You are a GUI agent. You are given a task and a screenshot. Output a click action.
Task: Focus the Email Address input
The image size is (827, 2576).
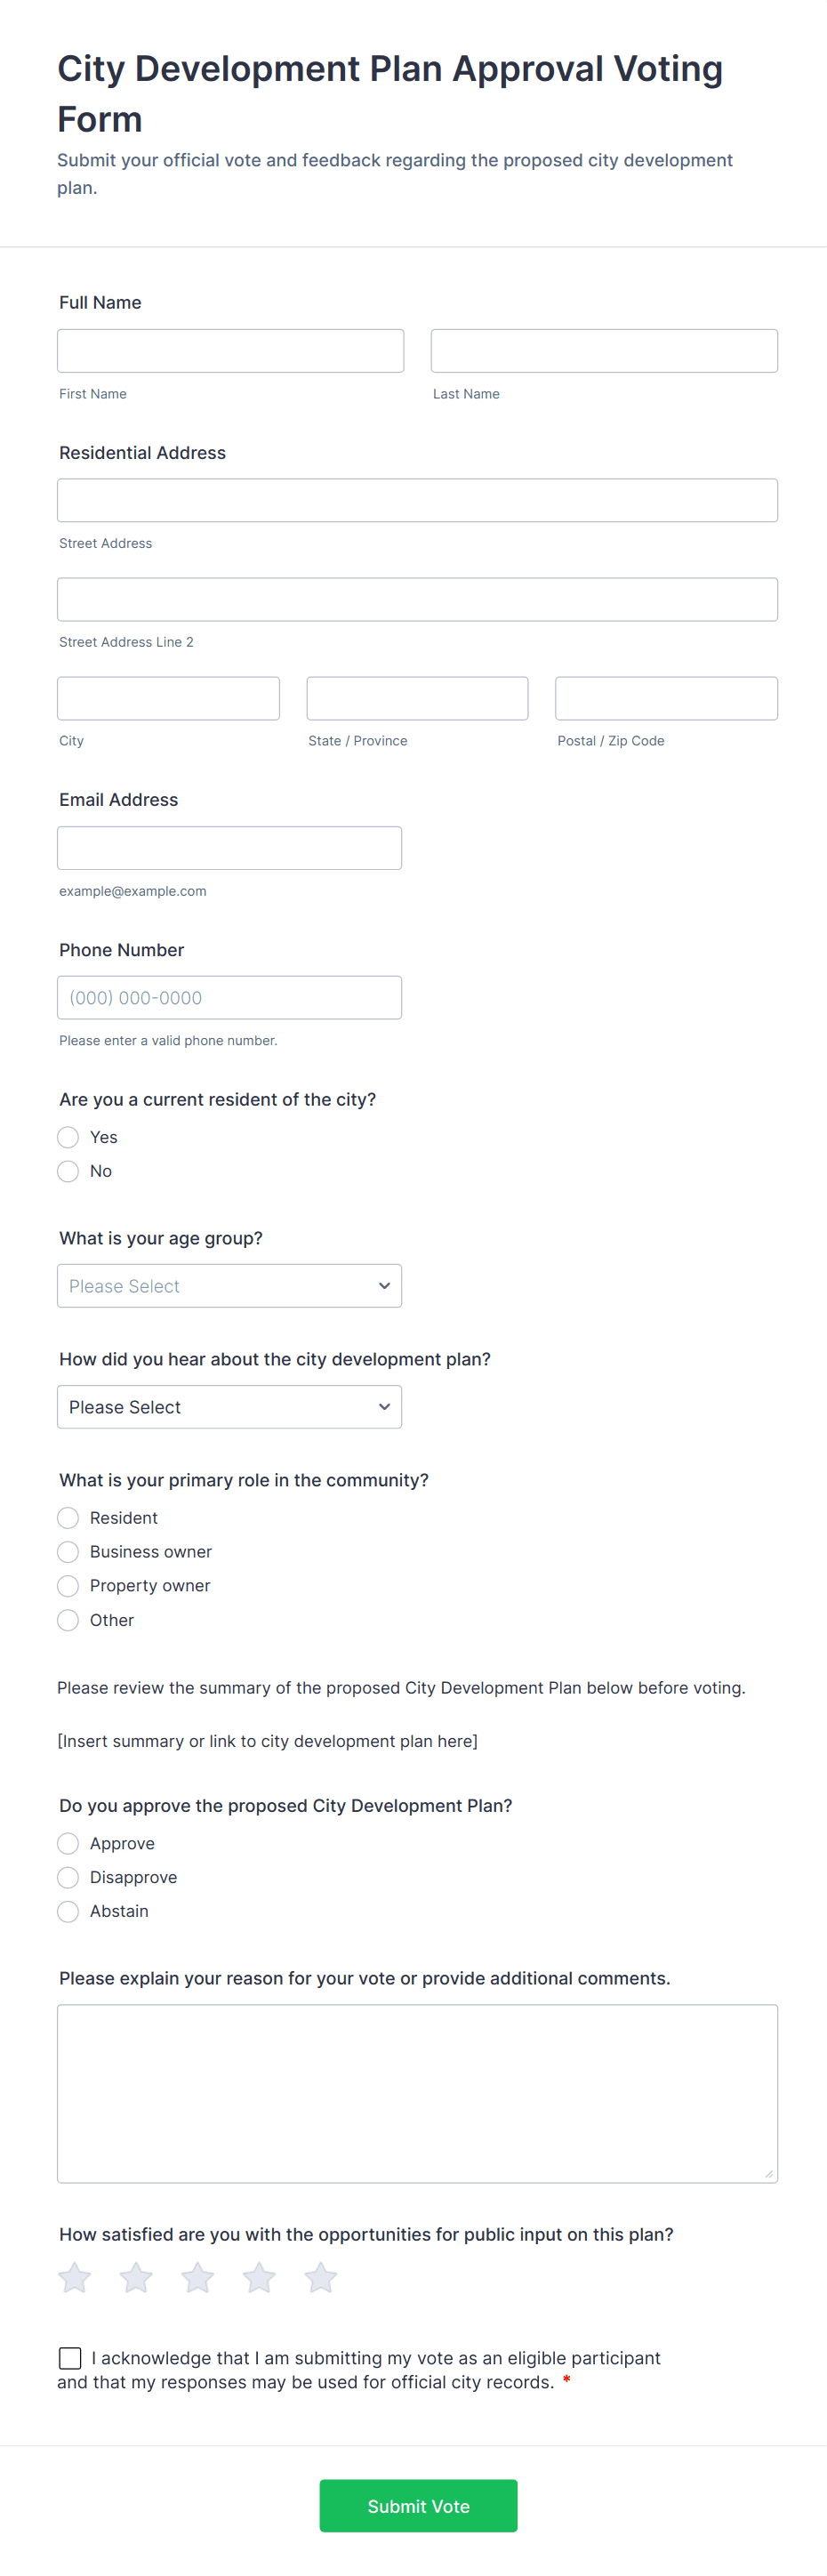click(229, 848)
